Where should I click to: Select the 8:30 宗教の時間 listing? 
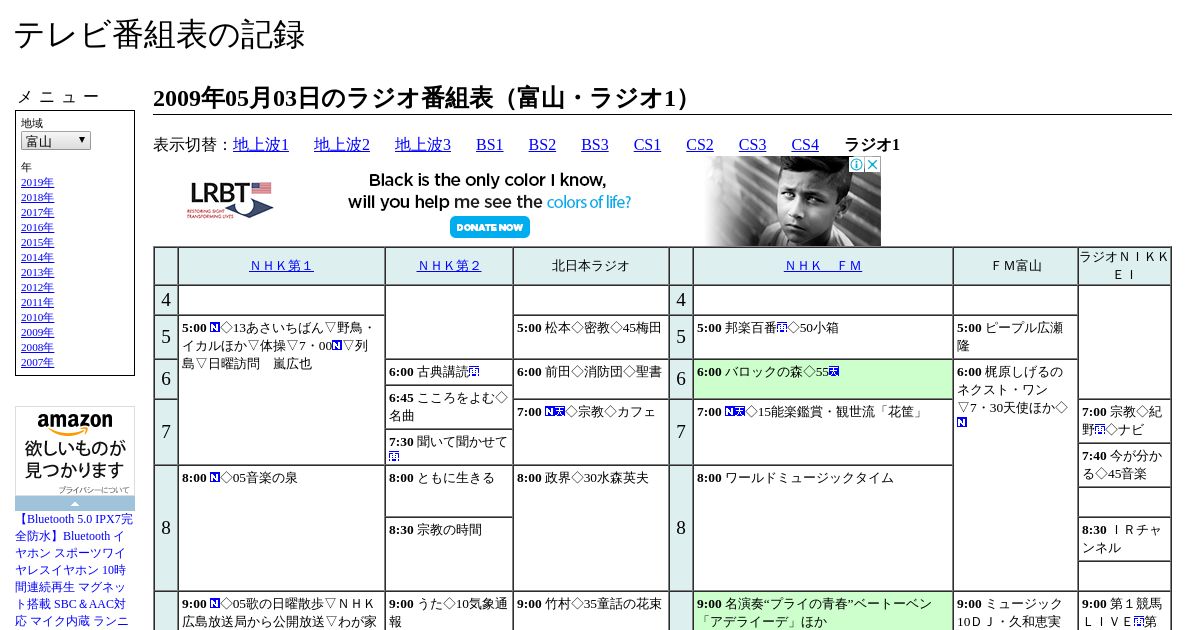(x=449, y=554)
